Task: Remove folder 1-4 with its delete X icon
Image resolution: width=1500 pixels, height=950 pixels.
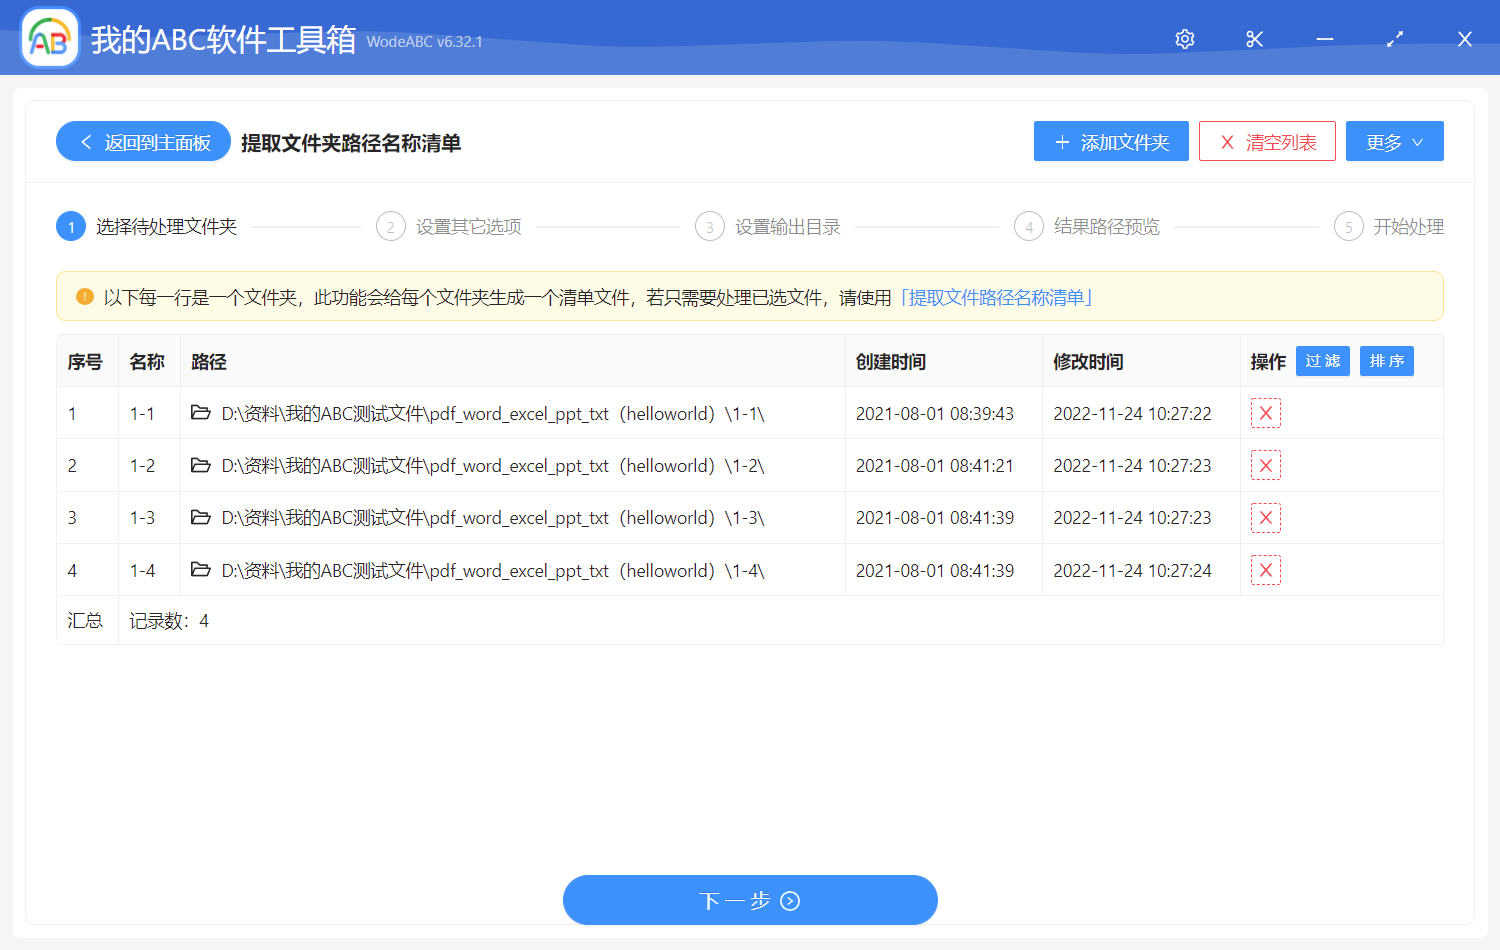Action: (x=1266, y=570)
